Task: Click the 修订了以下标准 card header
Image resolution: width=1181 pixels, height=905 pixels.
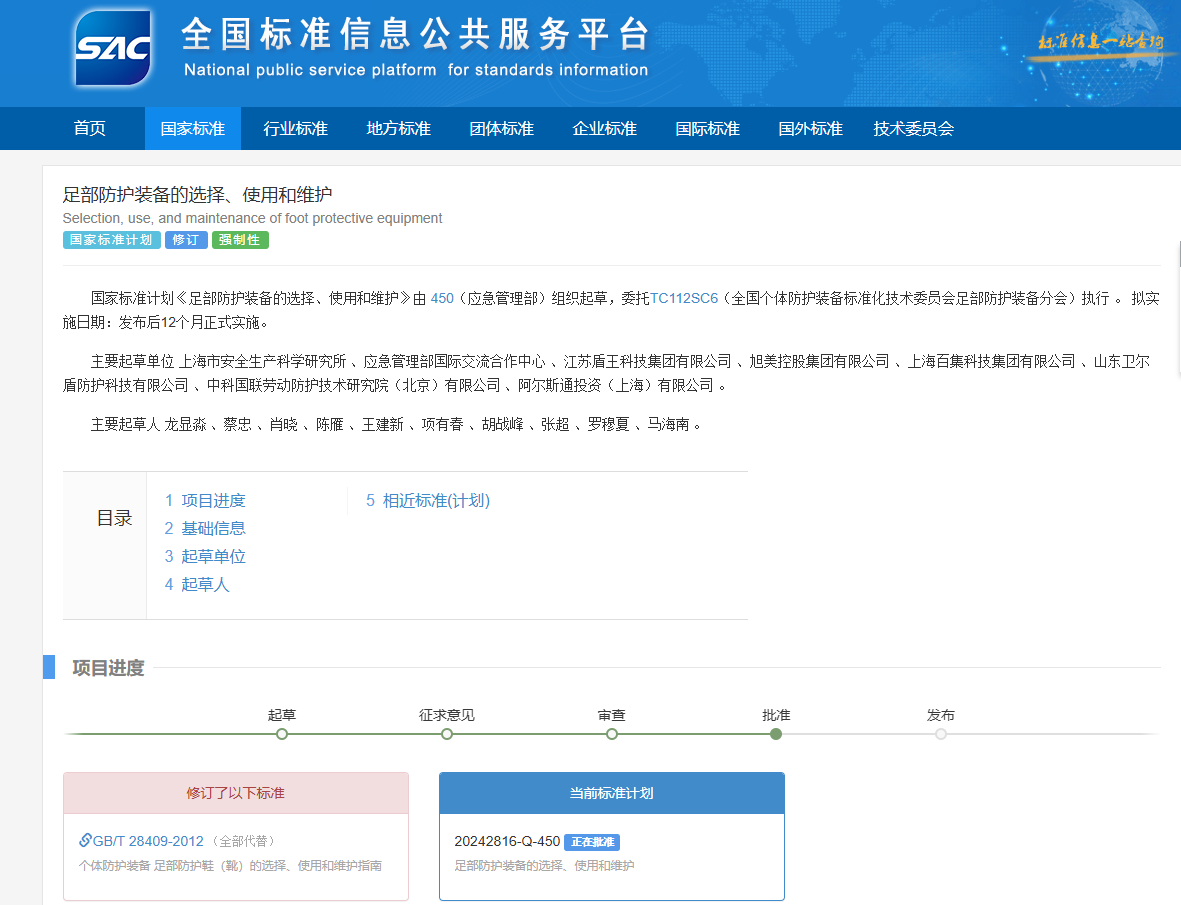Action: coord(236,793)
